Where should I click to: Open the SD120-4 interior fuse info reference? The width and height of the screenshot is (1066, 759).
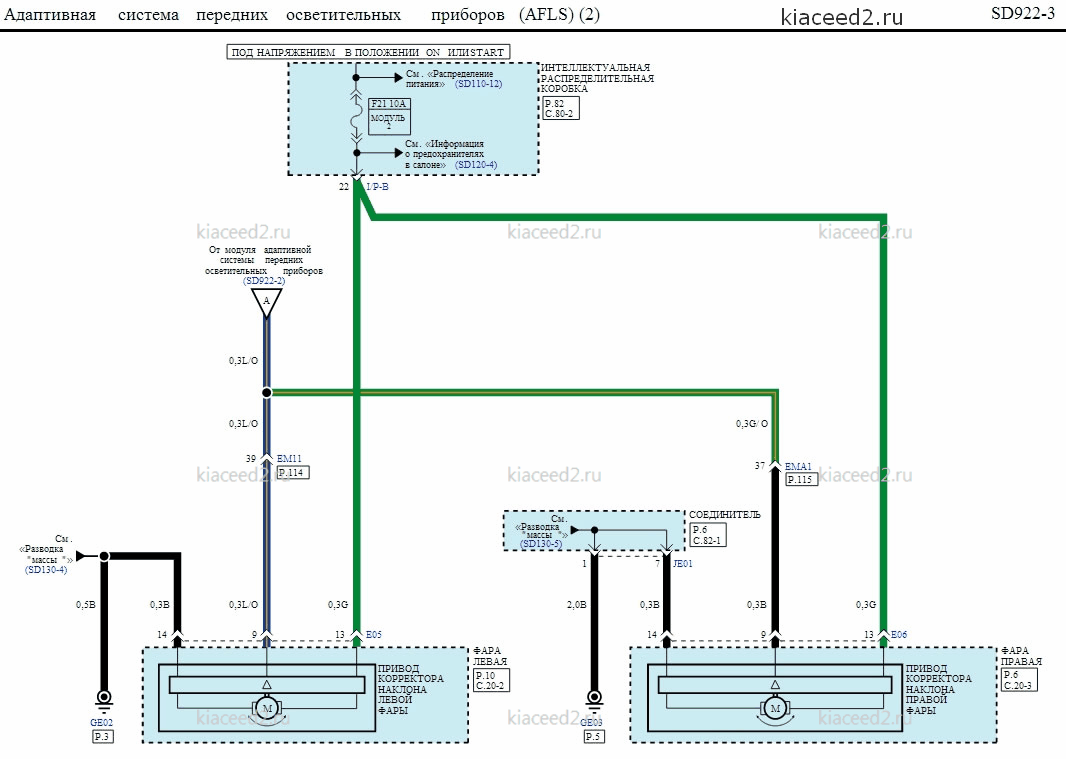tap(476, 165)
